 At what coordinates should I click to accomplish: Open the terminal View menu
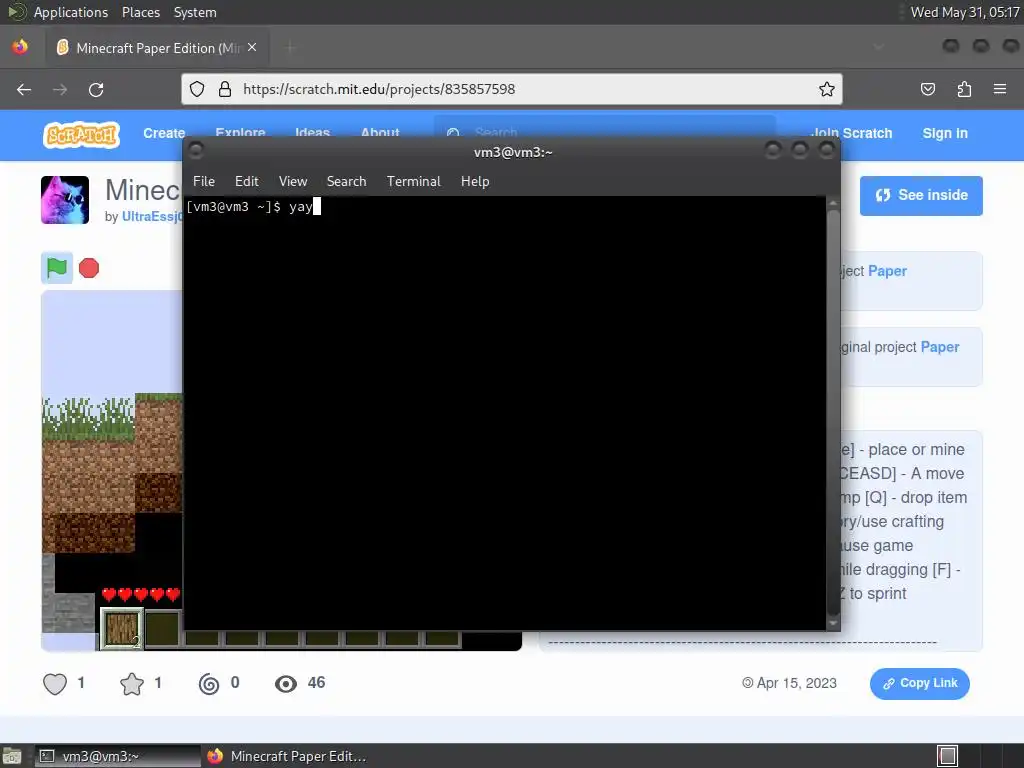pyautogui.click(x=293, y=182)
